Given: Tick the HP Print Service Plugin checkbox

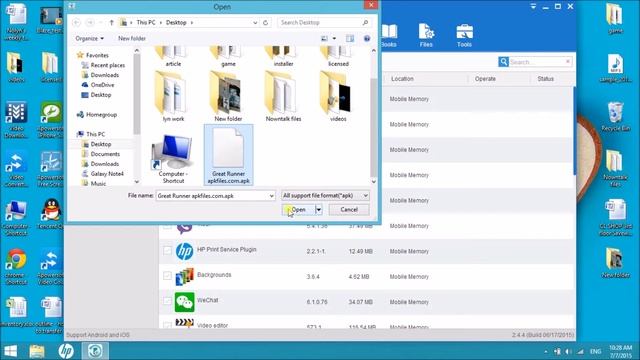Looking at the screenshot, I should [167, 250].
